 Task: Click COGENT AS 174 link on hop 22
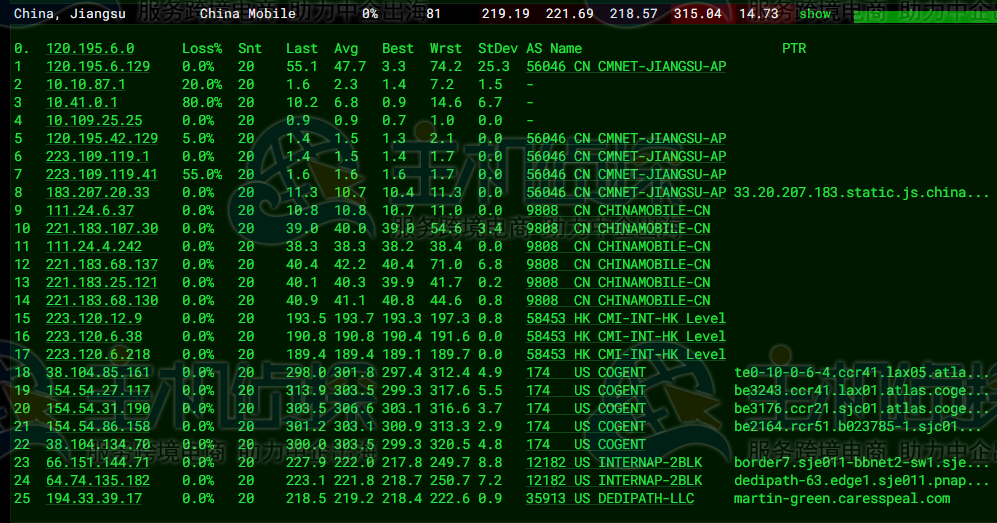tap(586, 444)
